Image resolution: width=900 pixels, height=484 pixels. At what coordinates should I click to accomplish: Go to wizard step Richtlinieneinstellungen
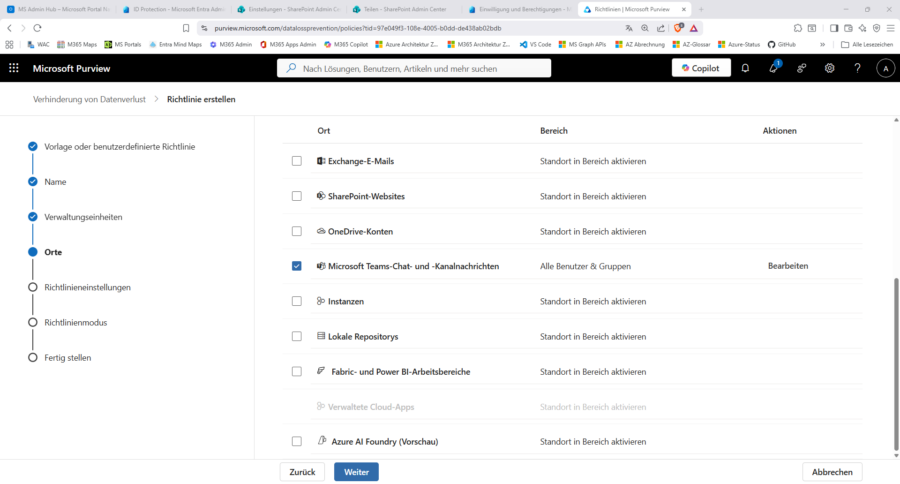coord(87,287)
